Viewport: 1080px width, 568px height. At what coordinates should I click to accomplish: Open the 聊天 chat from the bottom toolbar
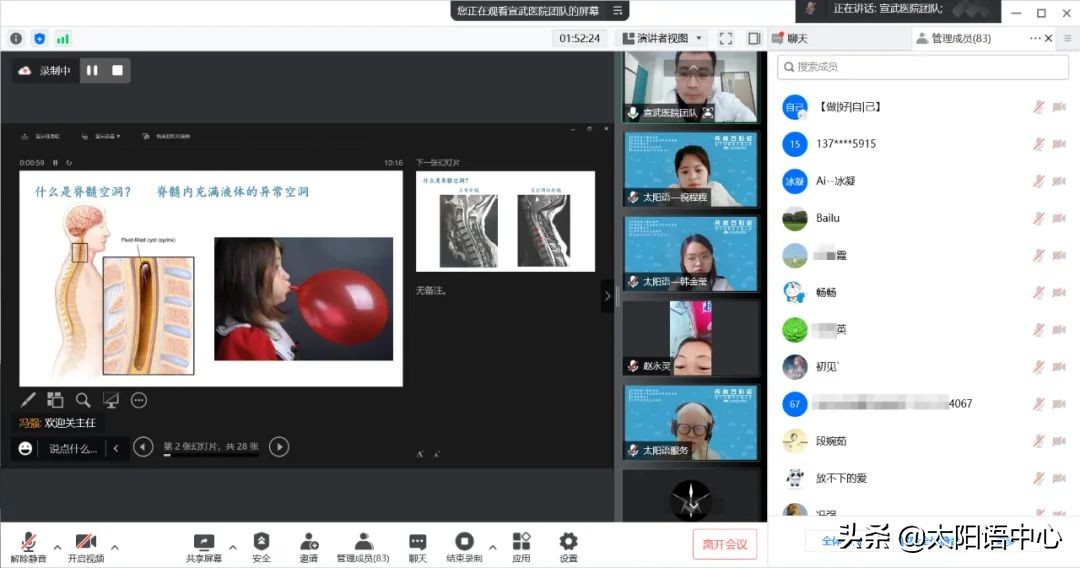pyautogui.click(x=417, y=547)
